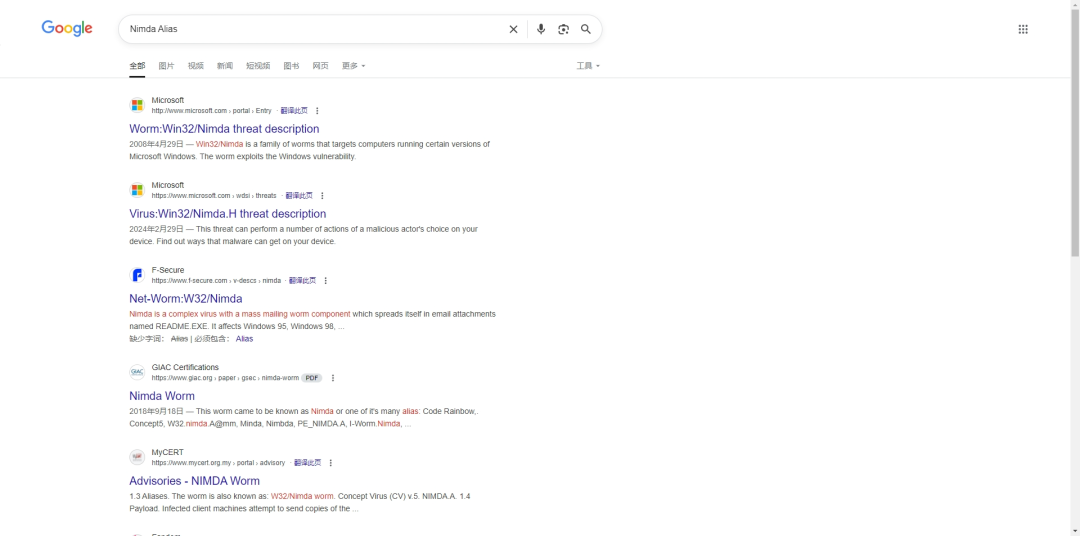Click 必须包含 Alias link
The width and height of the screenshot is (1080, 536).
(x=244, y=339)
